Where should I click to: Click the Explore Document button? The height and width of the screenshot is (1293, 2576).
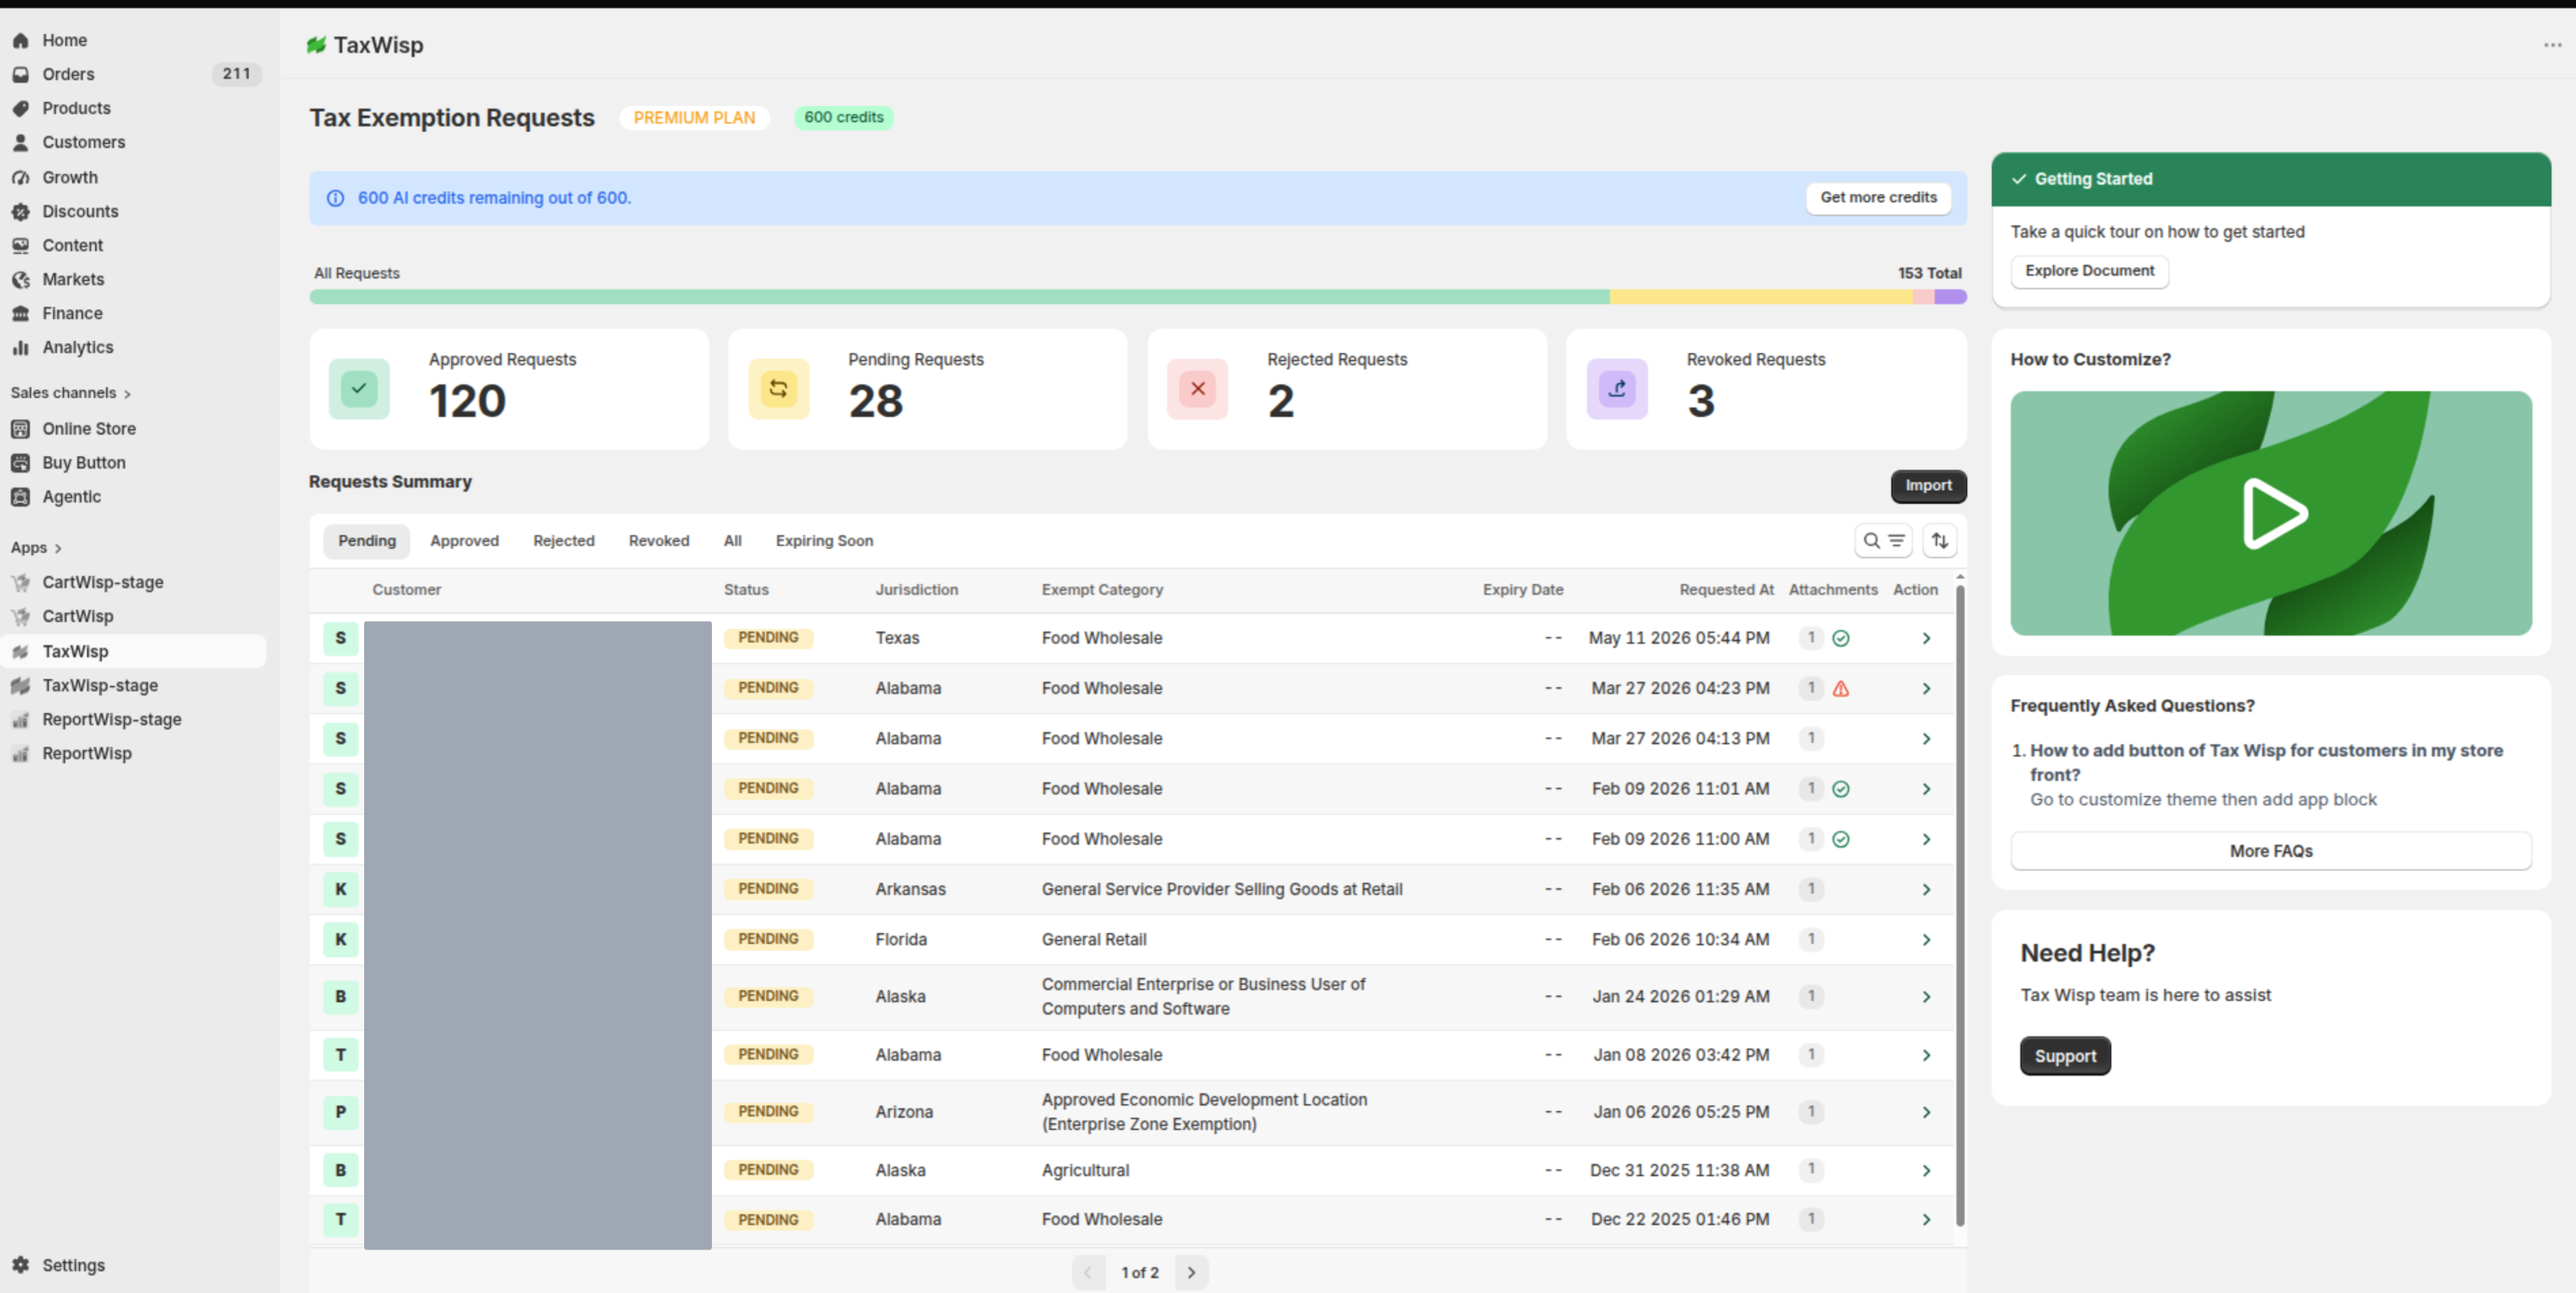click(x=2089, y=271)
